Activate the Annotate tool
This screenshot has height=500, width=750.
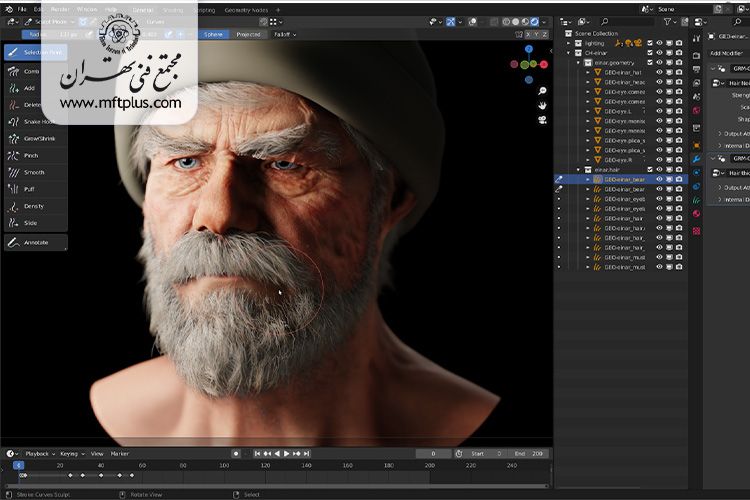click(x=35, y=243)
